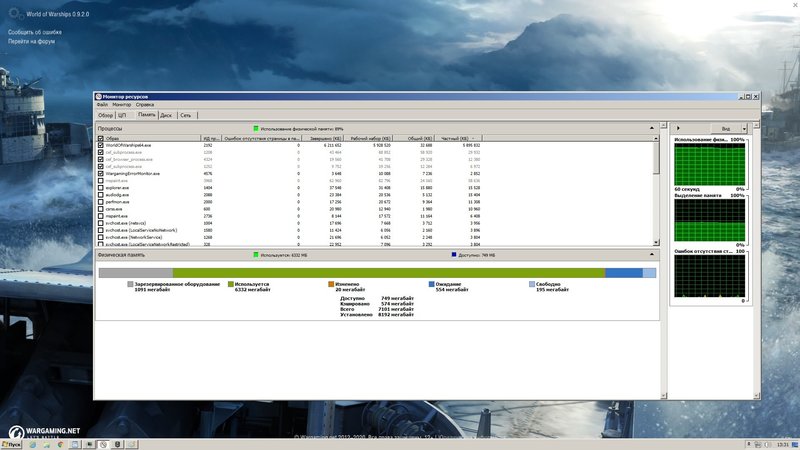Uncheck cef_browser_process.exe checkbox

pos(101,159)
